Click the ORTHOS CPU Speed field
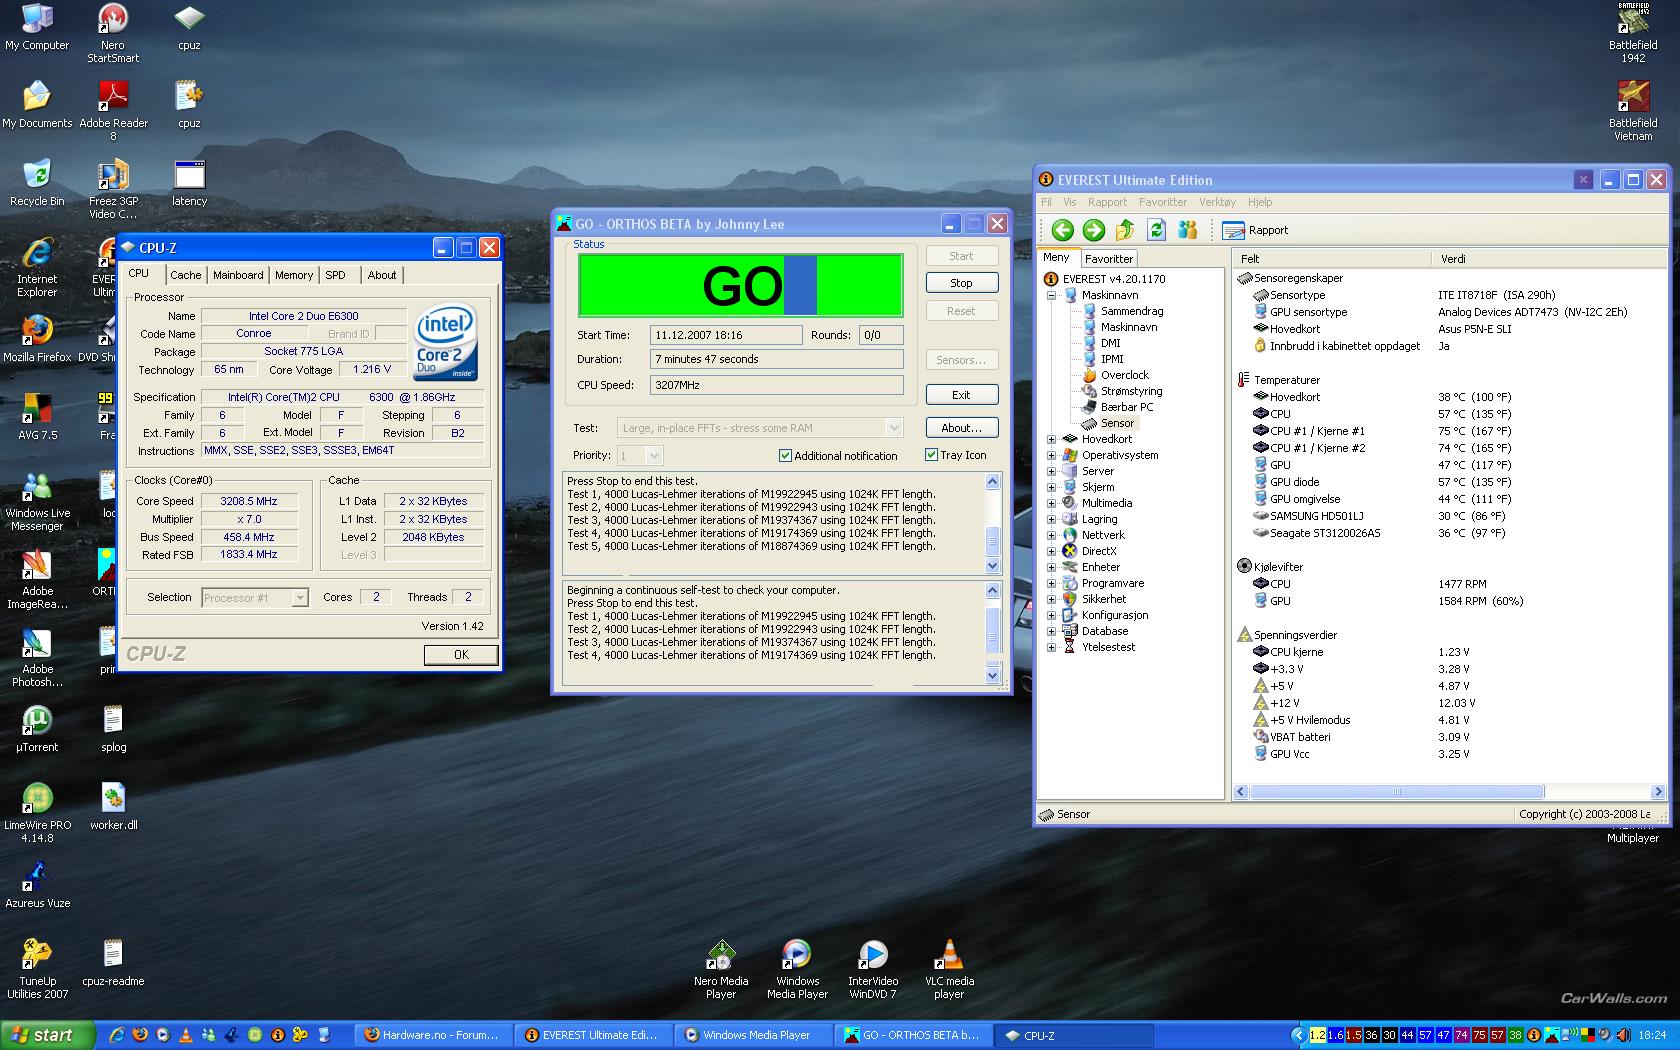 coord(776,385)
